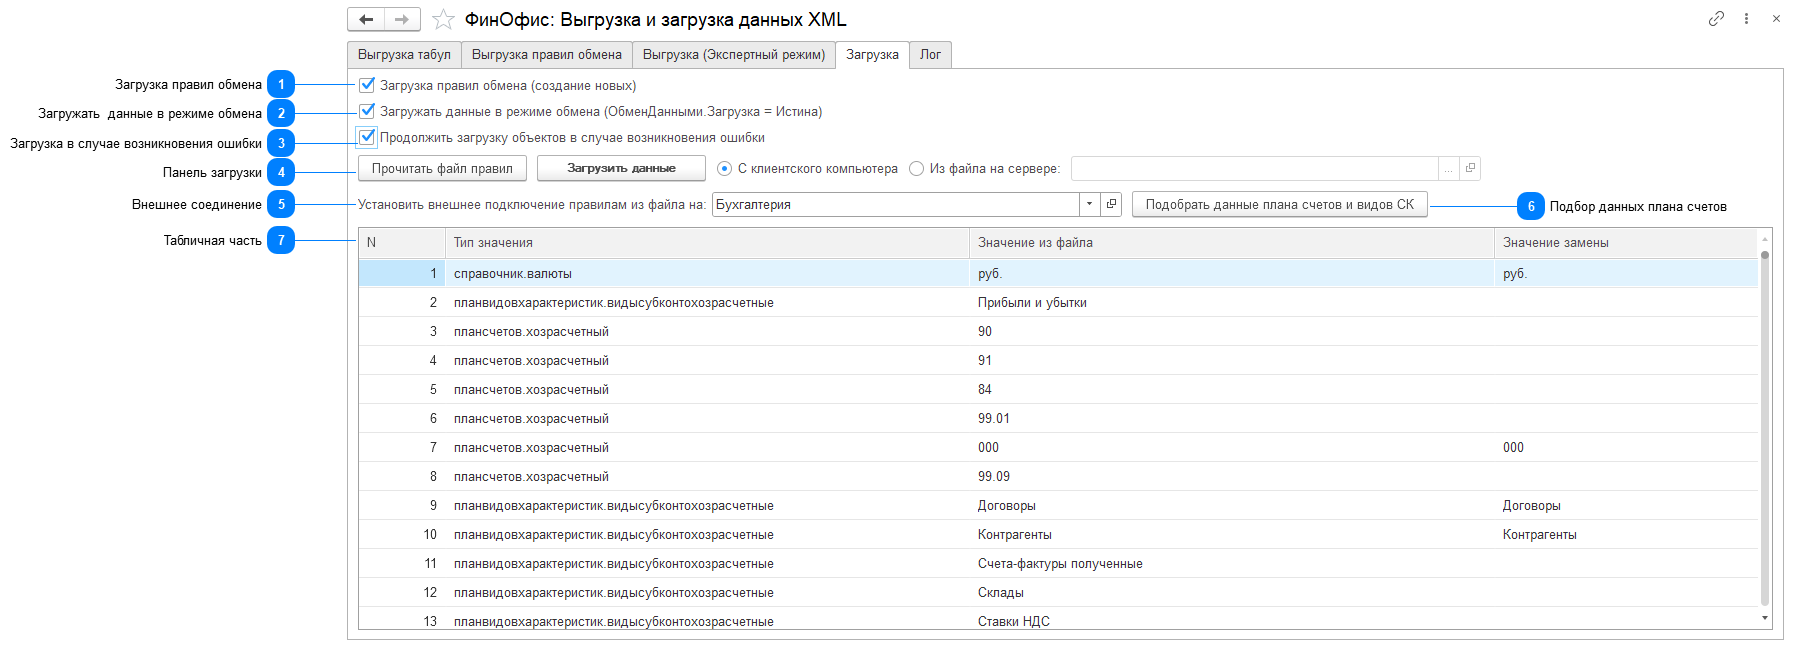Image resolution: width=1797 pixels, height=649 pixels.
Task: Switch to the Выгрузка правил обмена tab
Action: pyautogui.click(x=547, y=55)
